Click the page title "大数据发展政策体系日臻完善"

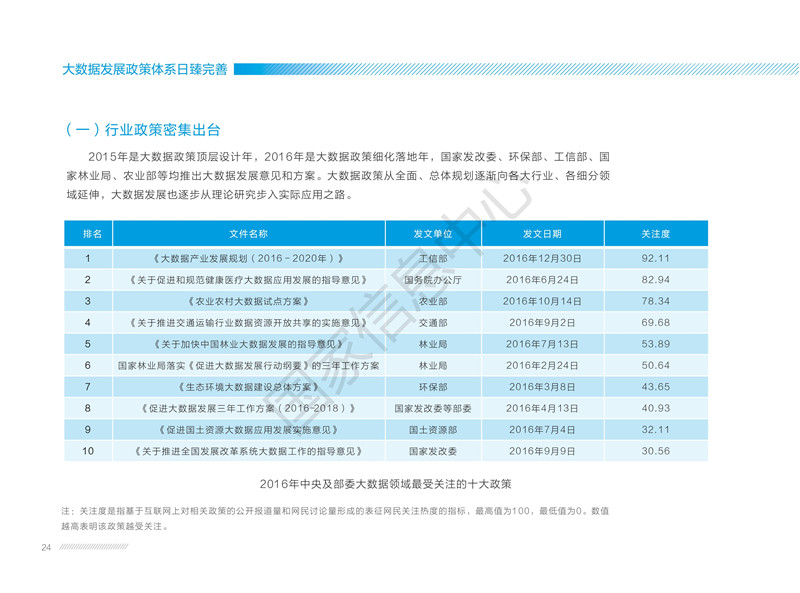145,69
